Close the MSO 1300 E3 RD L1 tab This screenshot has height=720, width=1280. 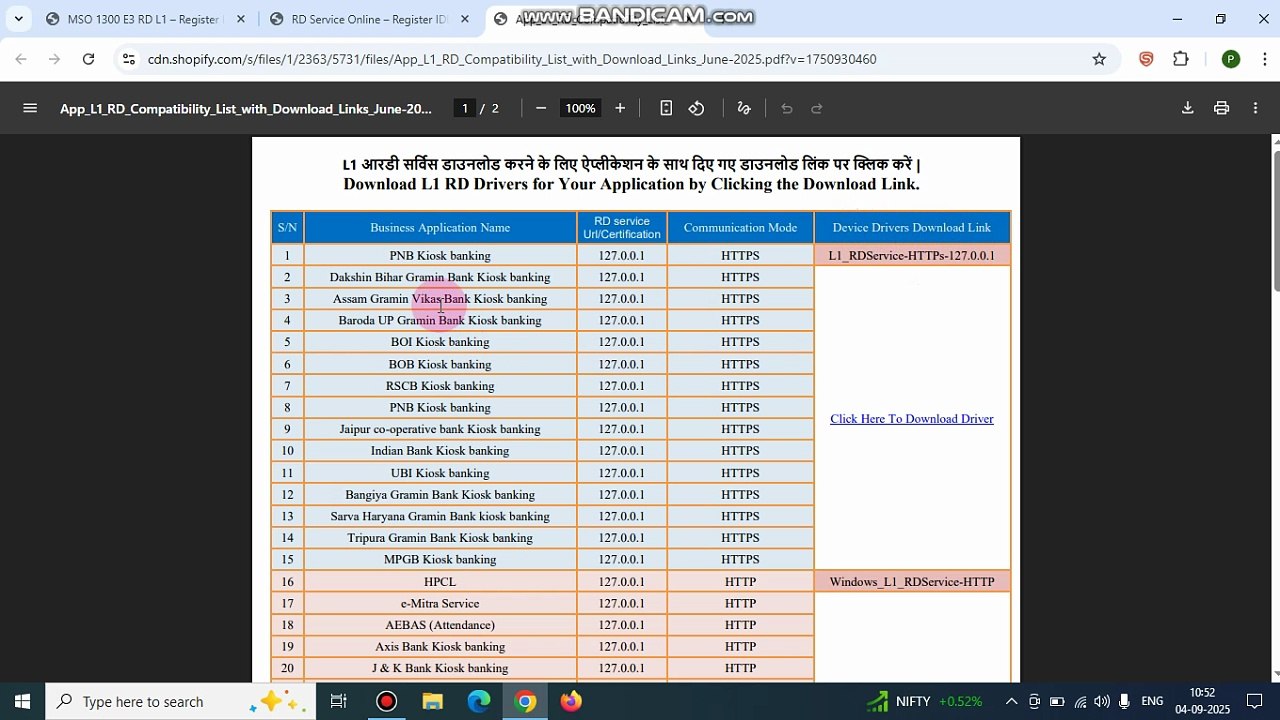click(241, 19)
